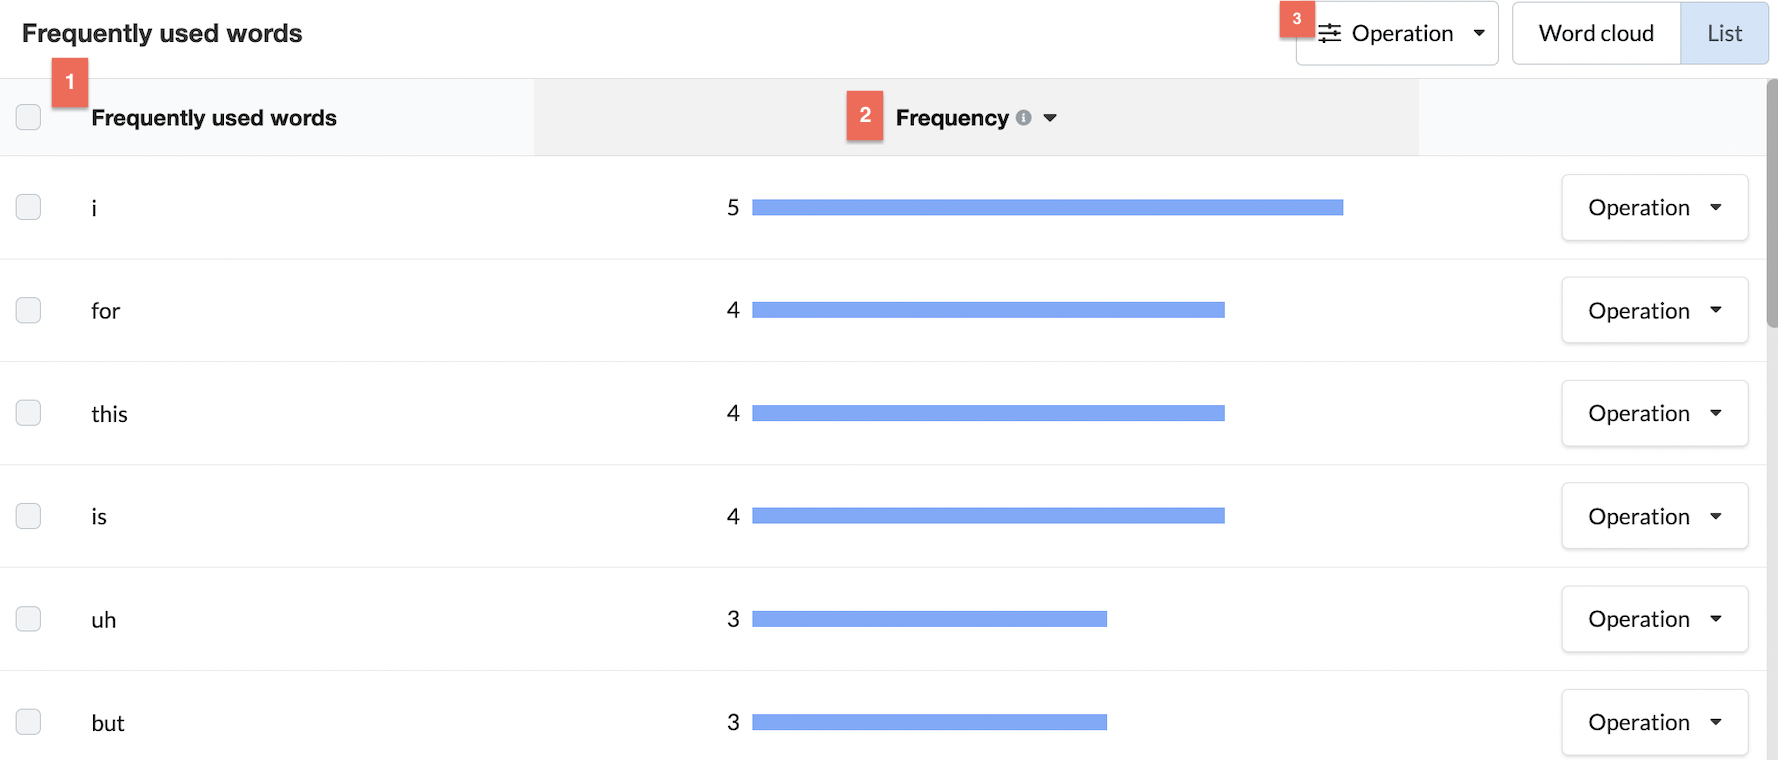Click the frequency bar for word 'i'

[1047, 207]
